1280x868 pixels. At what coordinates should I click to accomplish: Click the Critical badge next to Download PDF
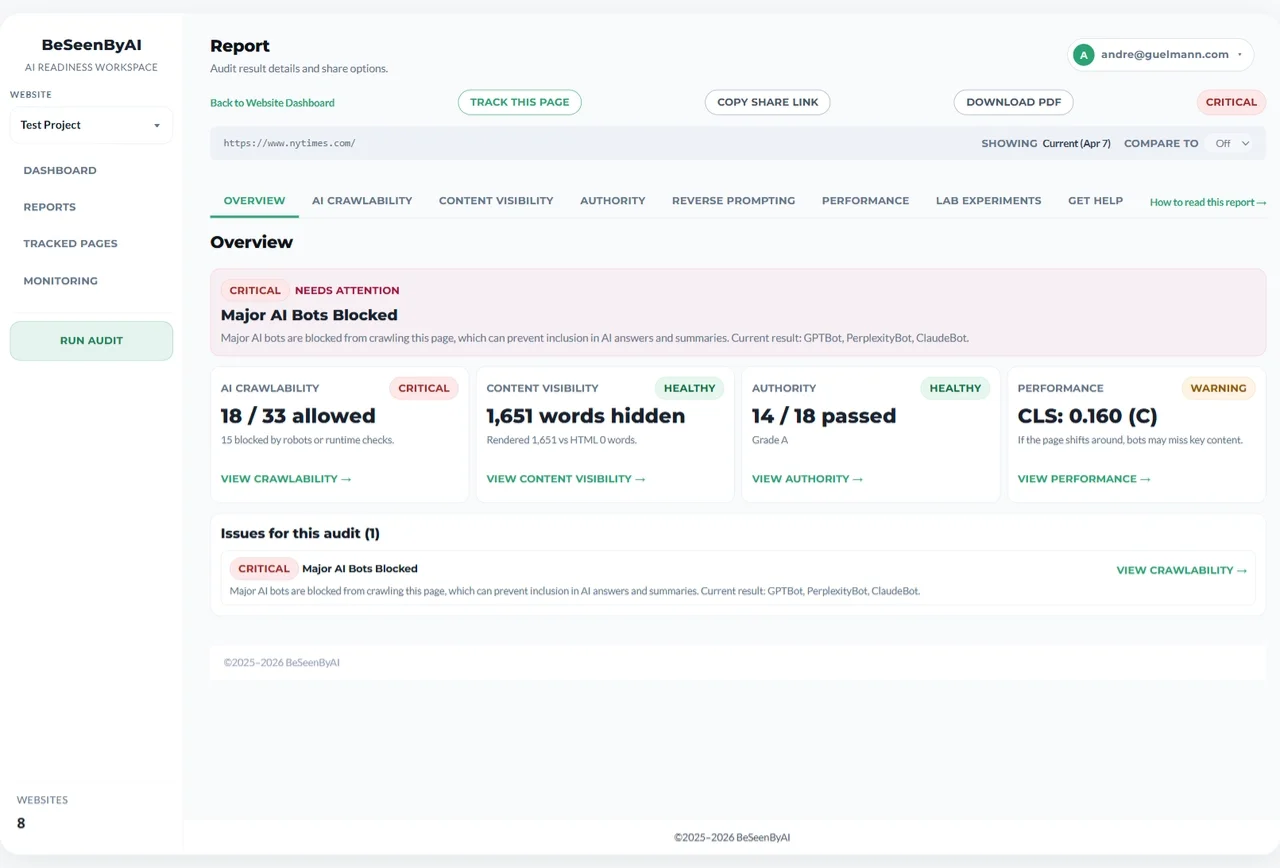(1231, 102)
